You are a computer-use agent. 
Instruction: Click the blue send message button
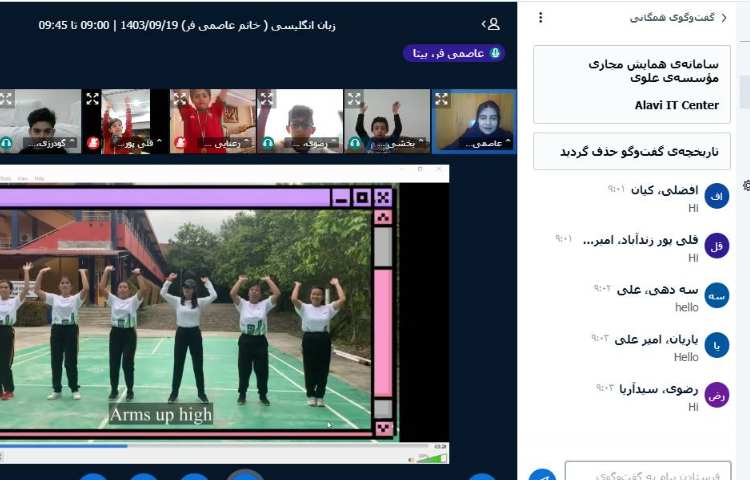[542, 475]
